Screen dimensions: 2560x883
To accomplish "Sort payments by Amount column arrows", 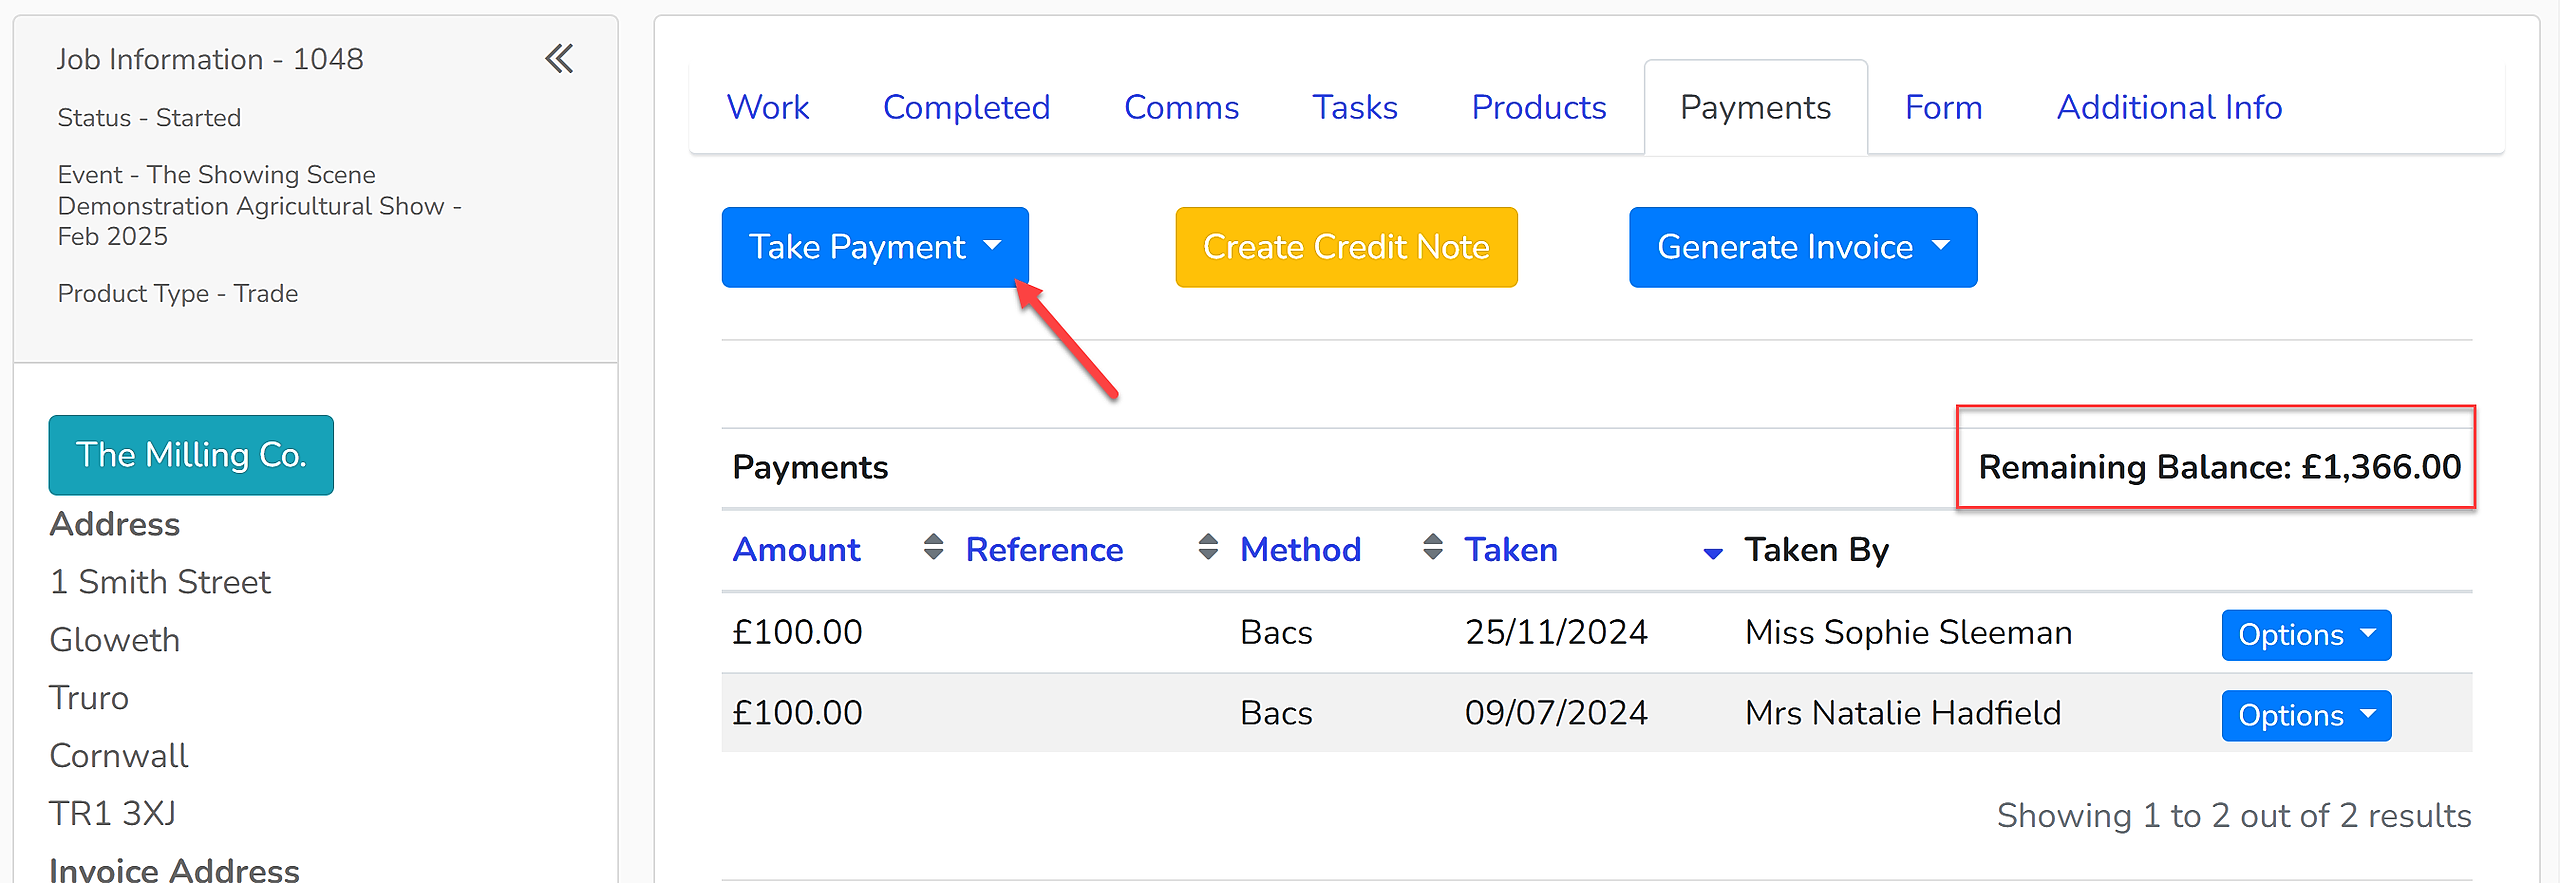I will pyautogui.click(x=933, y=547).
